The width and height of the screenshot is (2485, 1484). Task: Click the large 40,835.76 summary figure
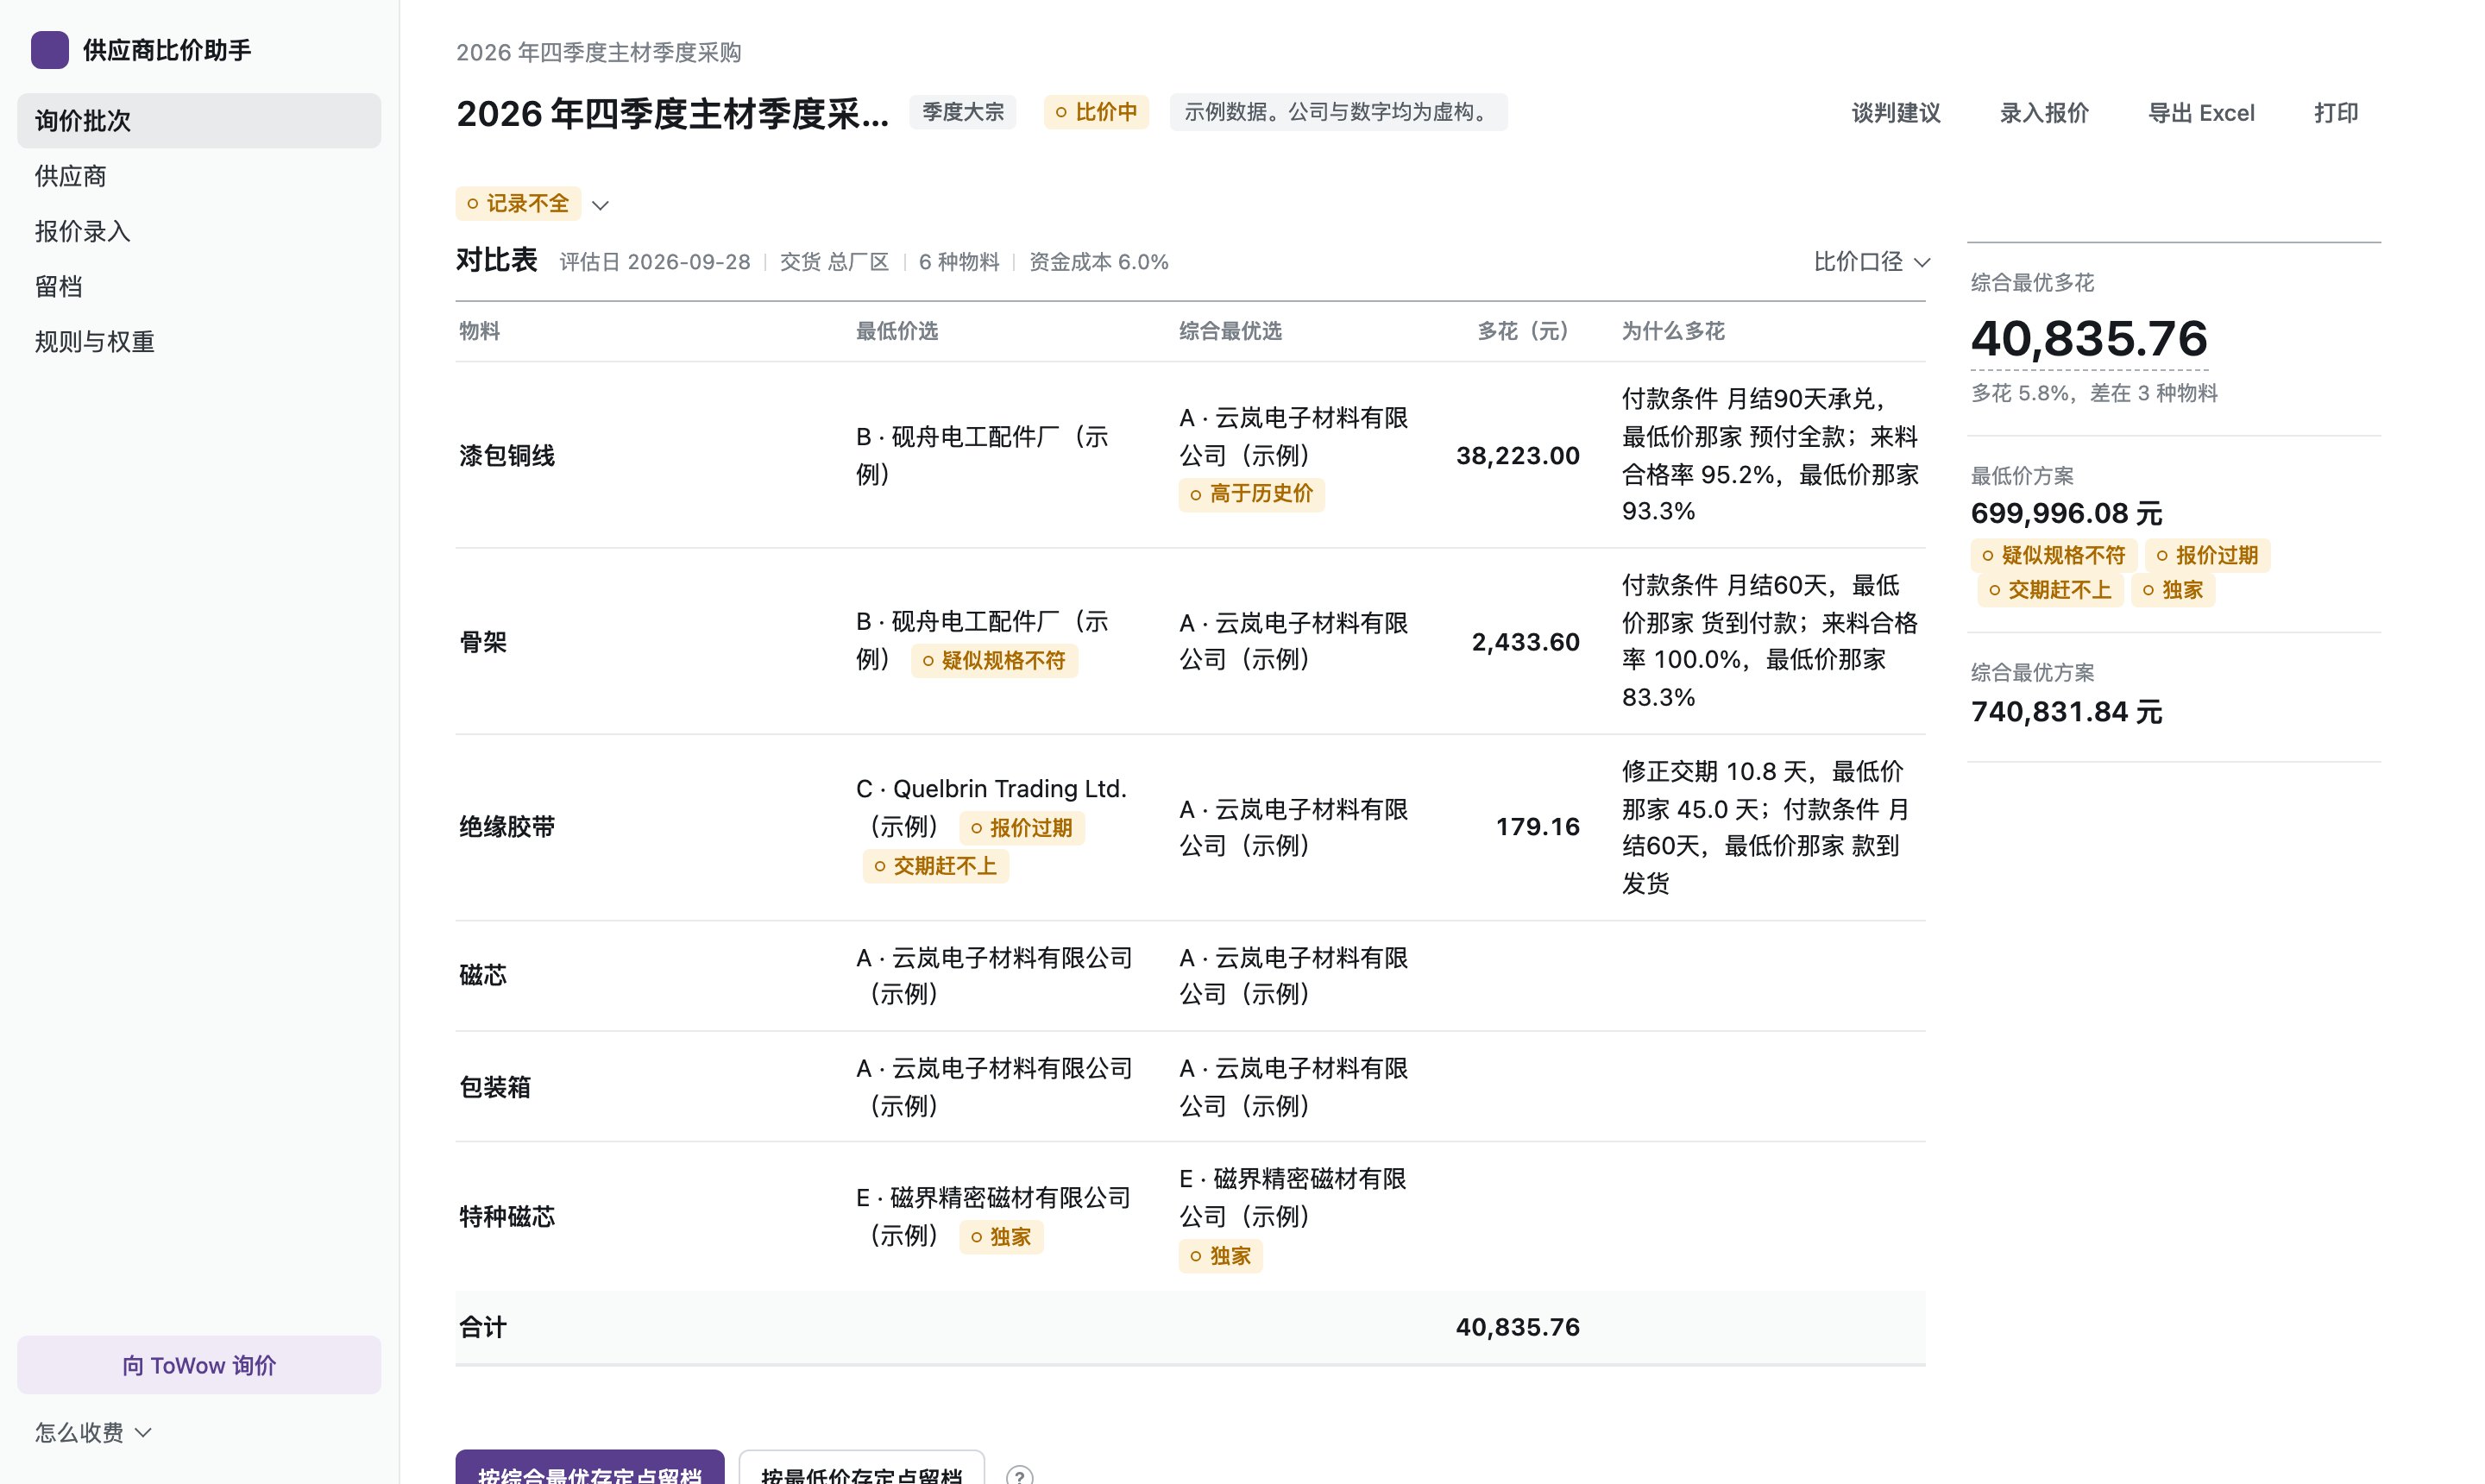coord(2088,339)
